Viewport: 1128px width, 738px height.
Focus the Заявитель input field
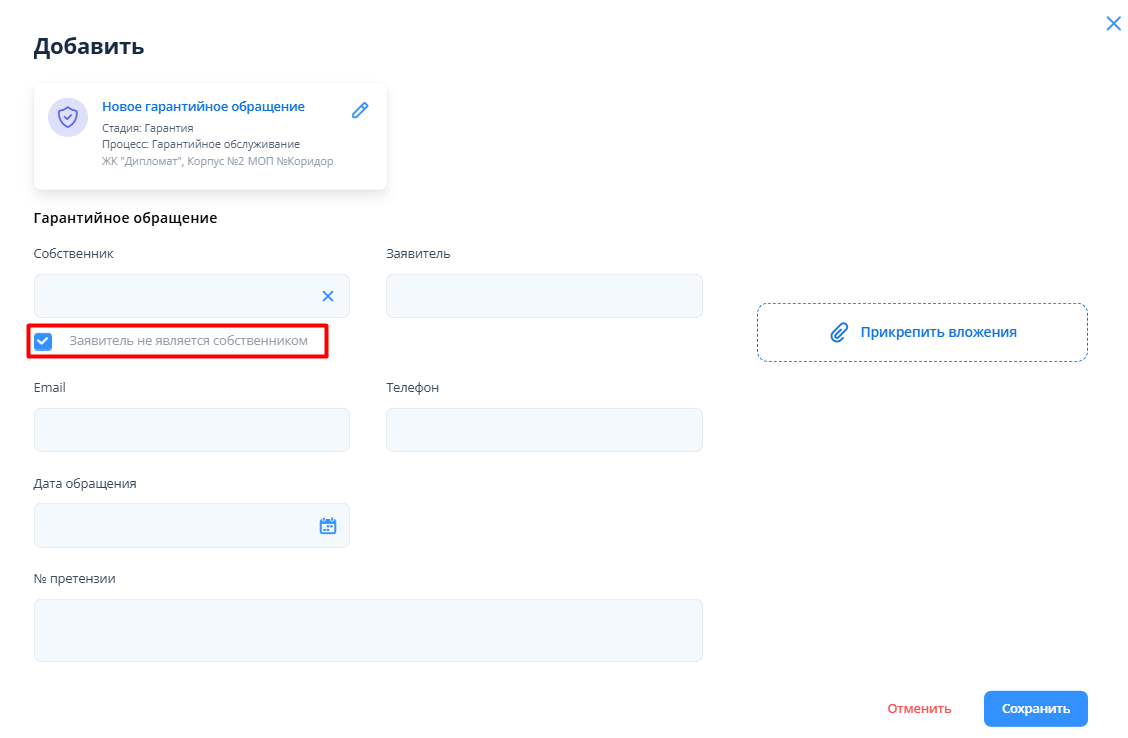pos(544,296)
